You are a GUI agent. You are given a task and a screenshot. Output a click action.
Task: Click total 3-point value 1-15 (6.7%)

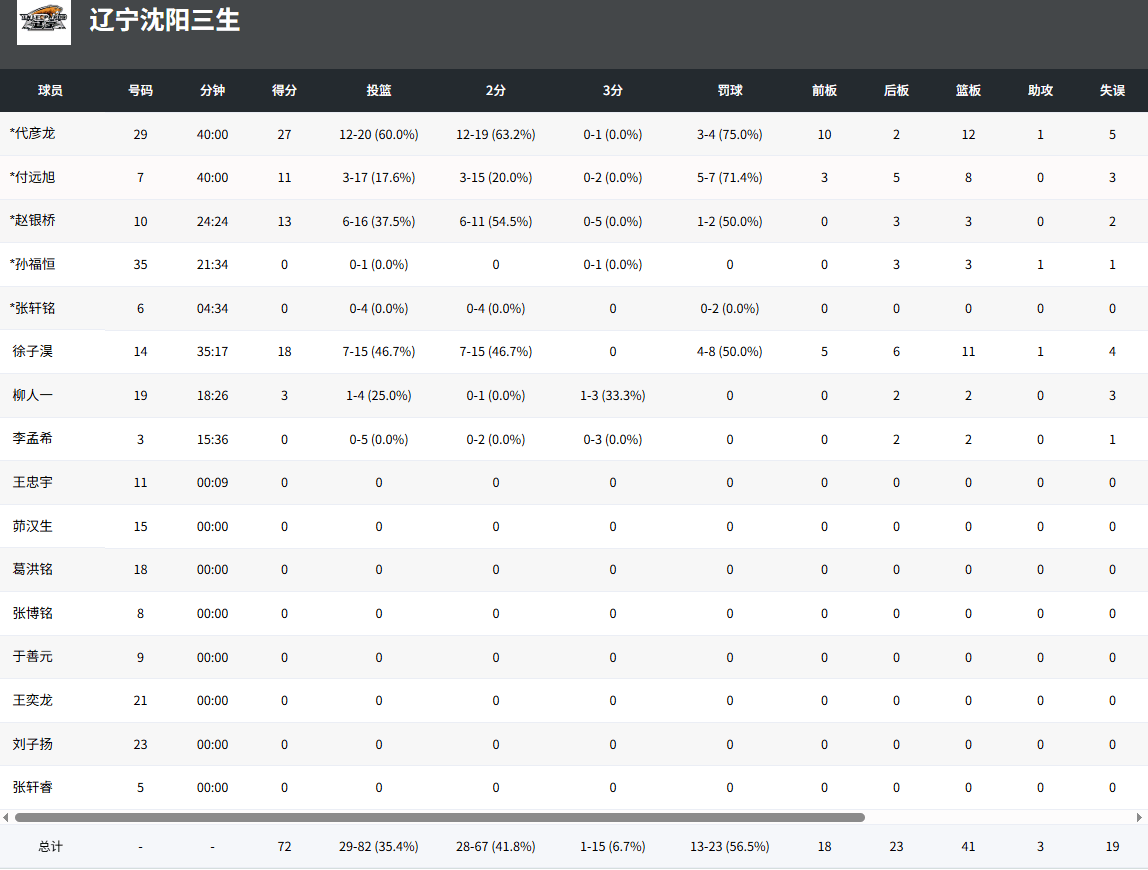click(x=613, y=847)
